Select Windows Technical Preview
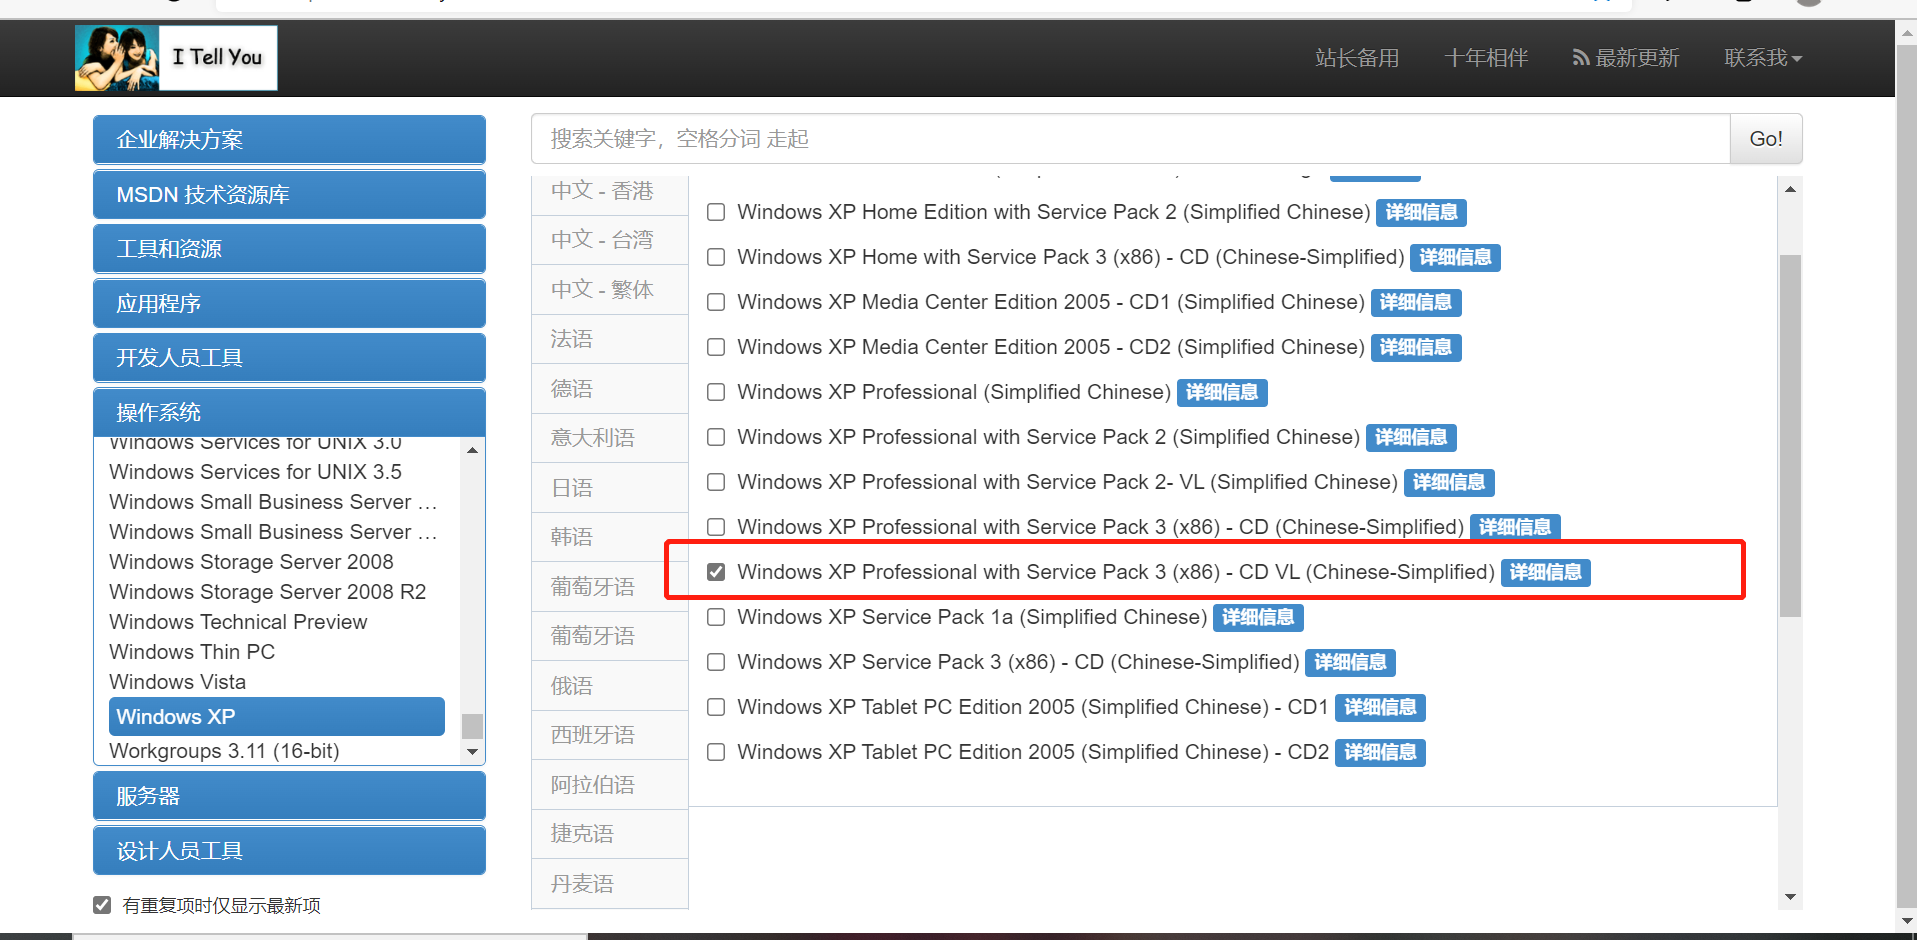 (238, 622)
